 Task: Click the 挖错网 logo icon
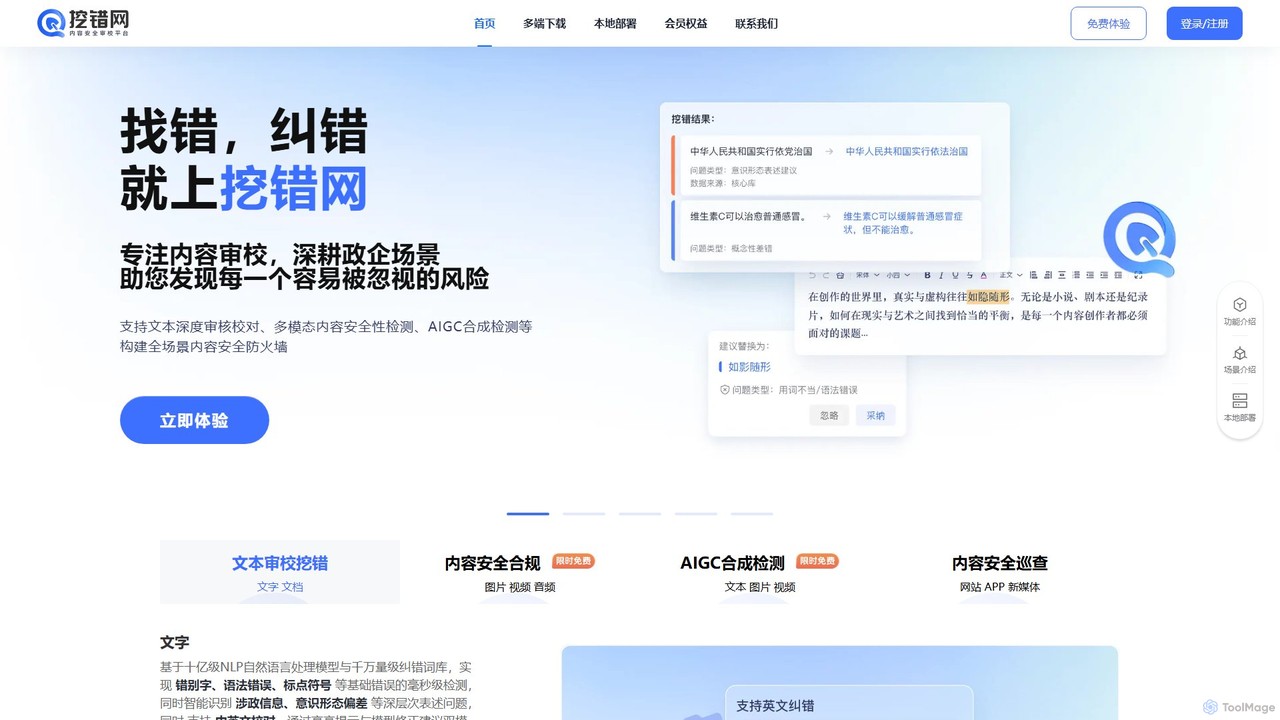click(51, 23)
